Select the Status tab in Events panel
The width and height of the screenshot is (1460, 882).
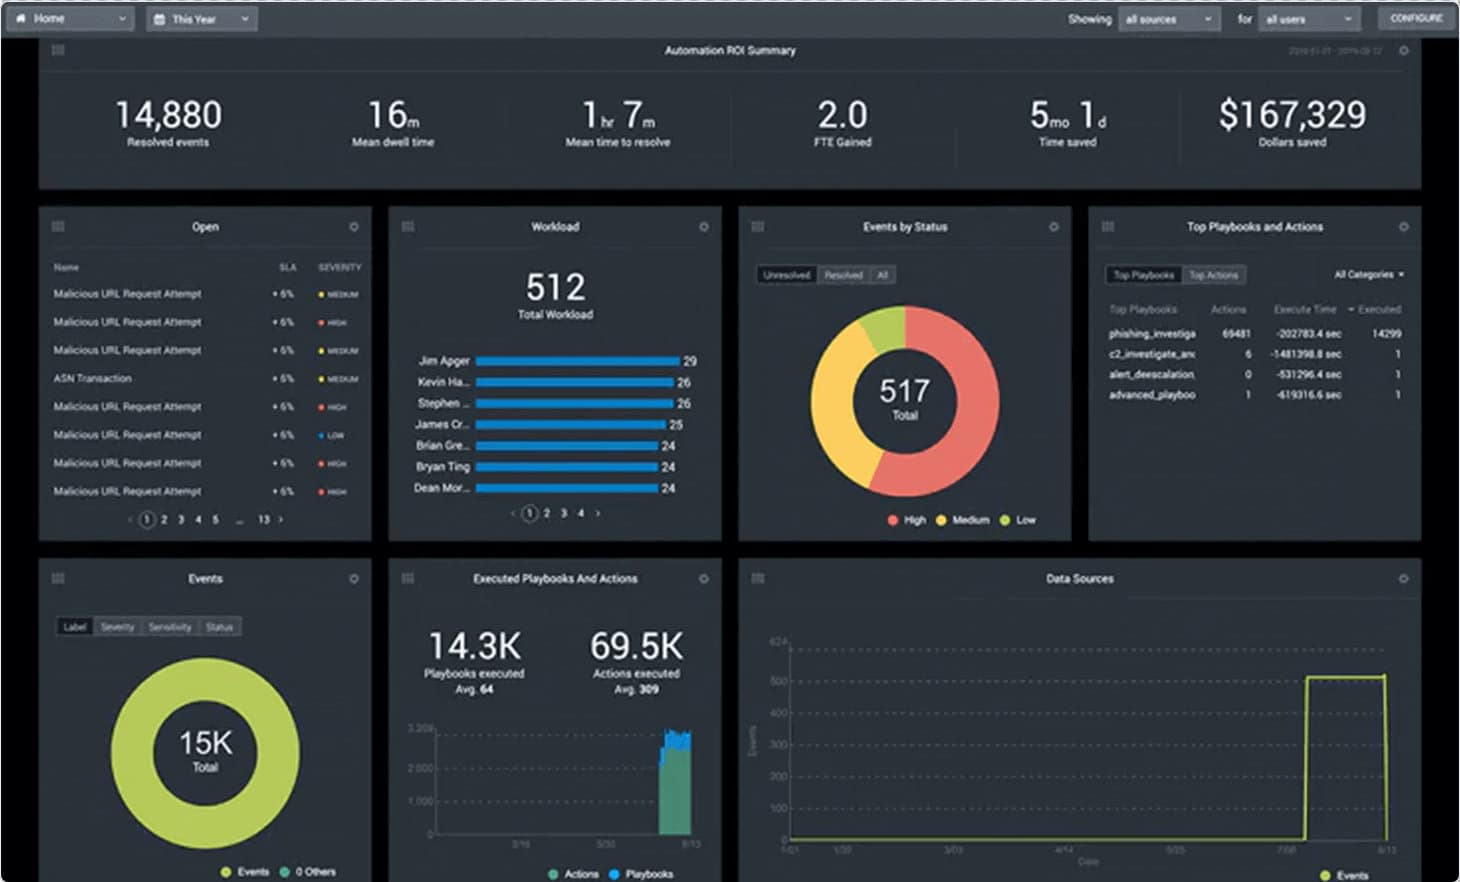tap(219, 627)
